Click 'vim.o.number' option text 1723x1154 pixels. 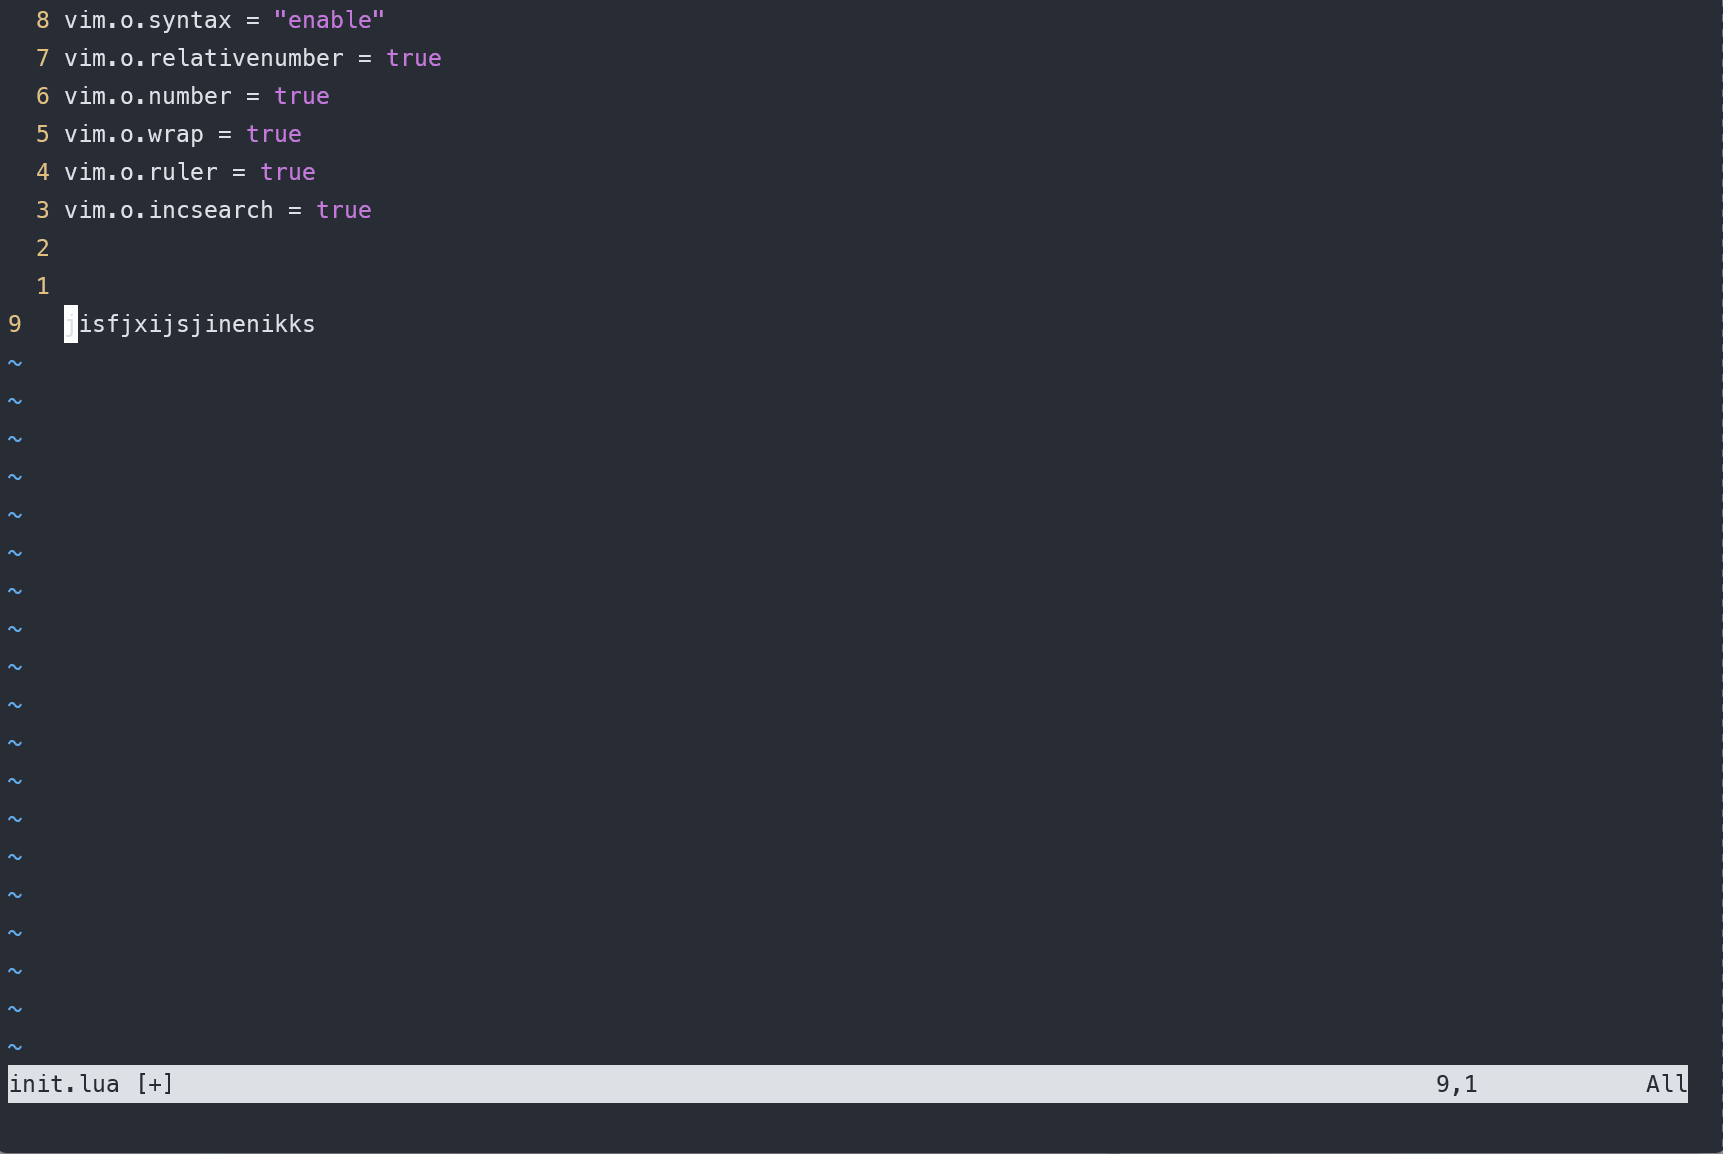coord(148,96)
